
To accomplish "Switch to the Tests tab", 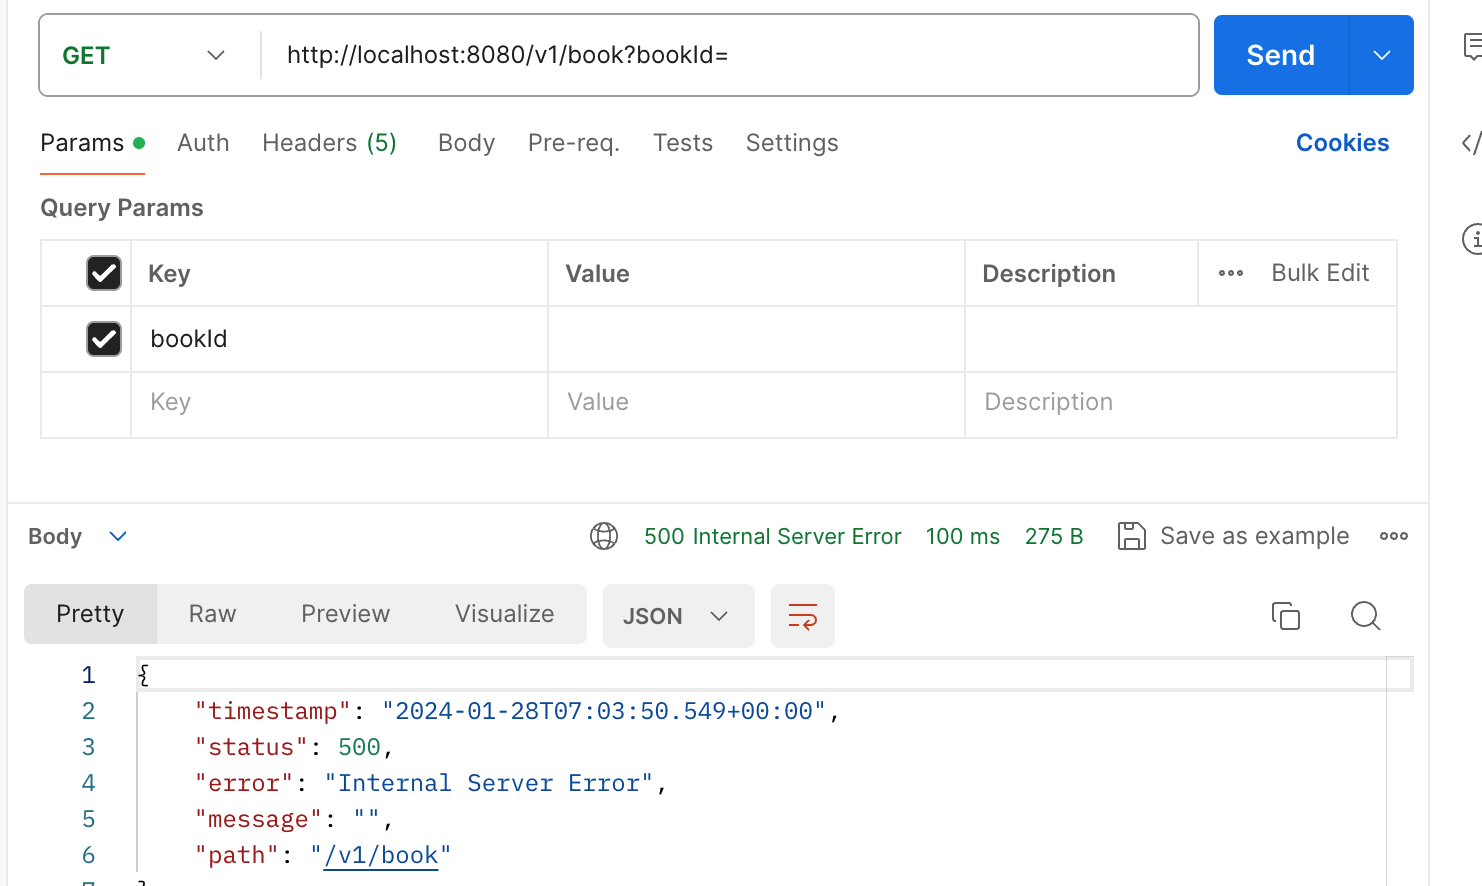I will tap(683, 143).
